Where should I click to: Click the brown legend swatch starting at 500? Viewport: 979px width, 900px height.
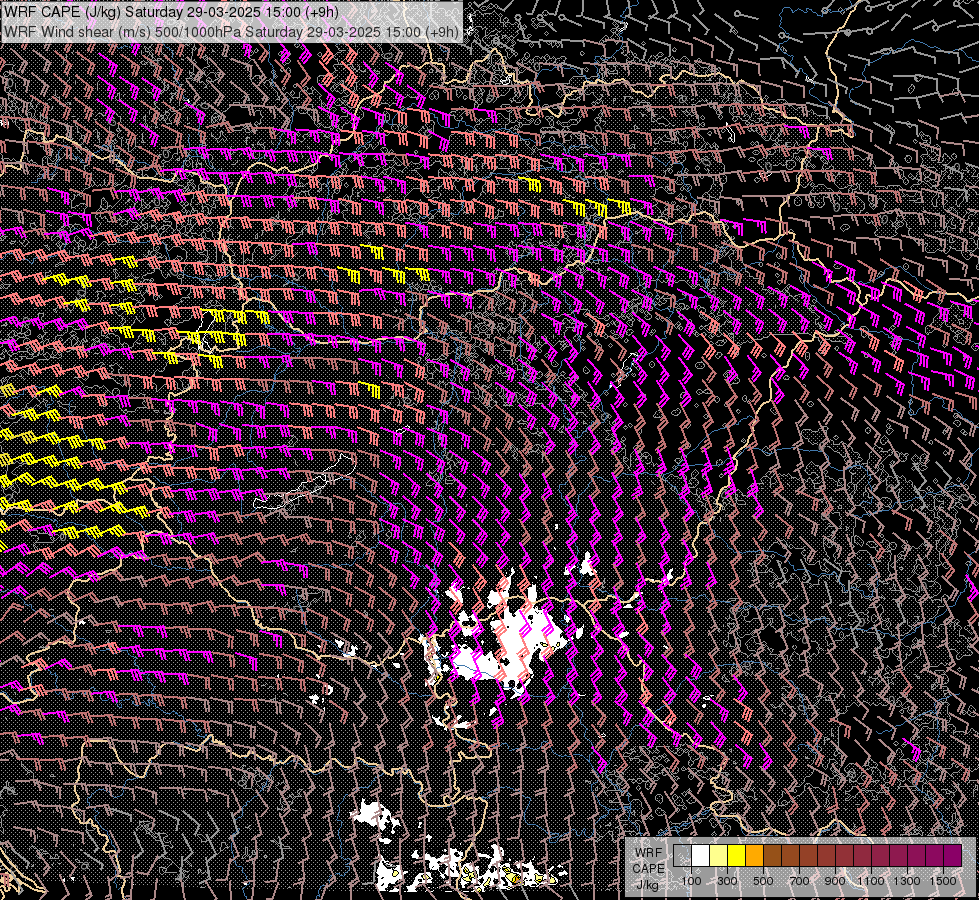pos(772,855)
